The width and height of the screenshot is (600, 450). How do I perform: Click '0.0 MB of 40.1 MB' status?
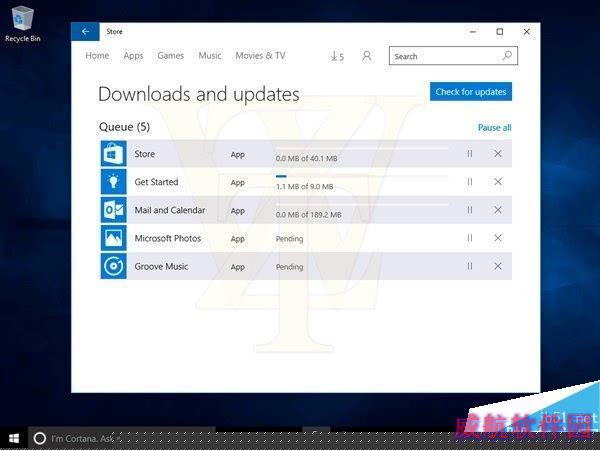(307, 158)
